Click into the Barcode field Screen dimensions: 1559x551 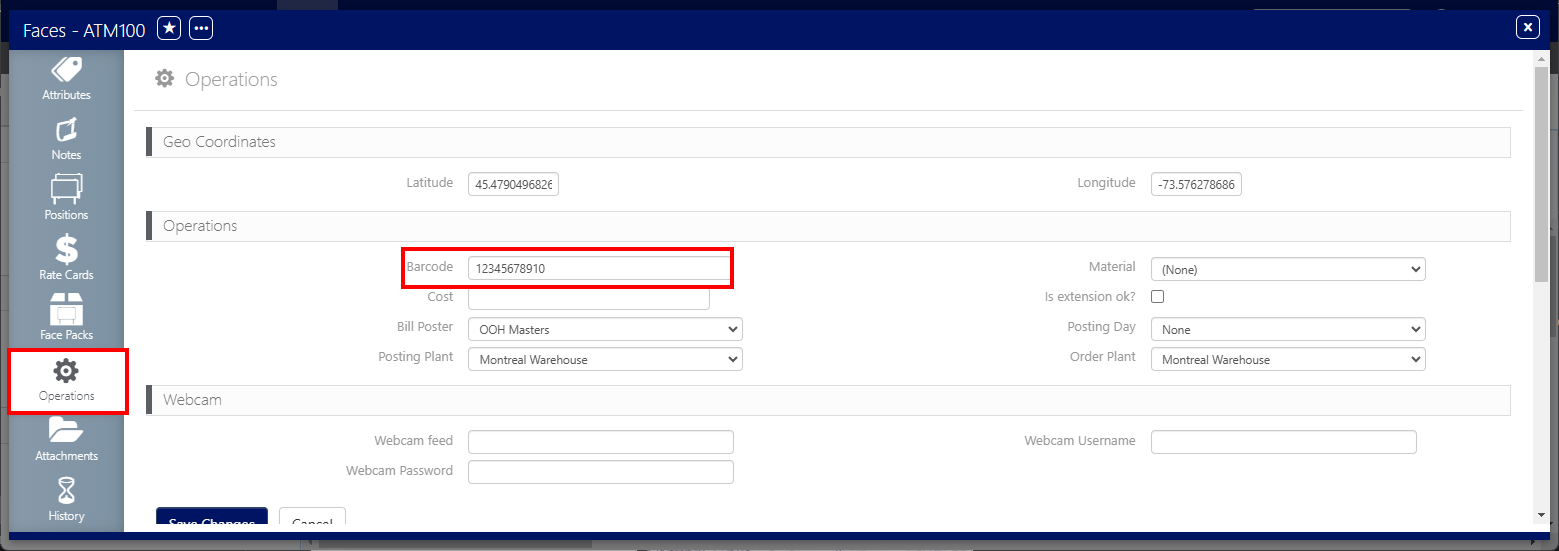pos(598,269)
